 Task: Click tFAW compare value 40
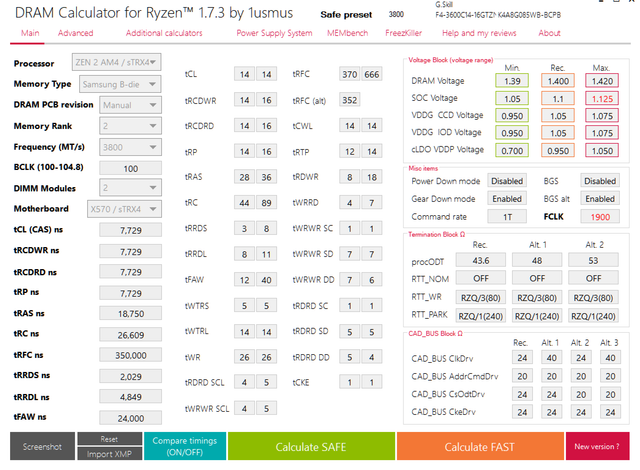coord(267,280)
